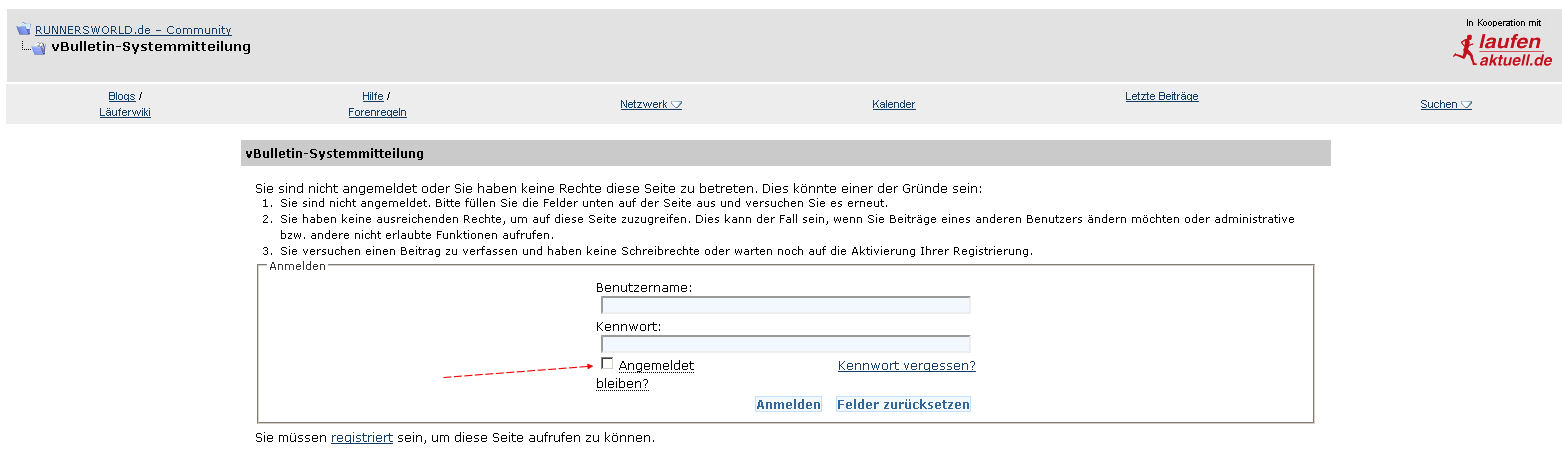Open Forenregeln in the navigation bar
The height and width of the screenshot is (466, 1562).
pyautogui.click(x=377, y=113)
